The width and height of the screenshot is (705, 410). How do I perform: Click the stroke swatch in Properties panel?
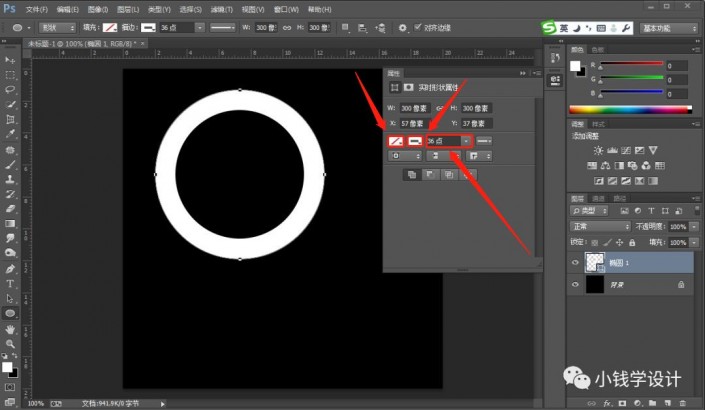coord(415,141)
